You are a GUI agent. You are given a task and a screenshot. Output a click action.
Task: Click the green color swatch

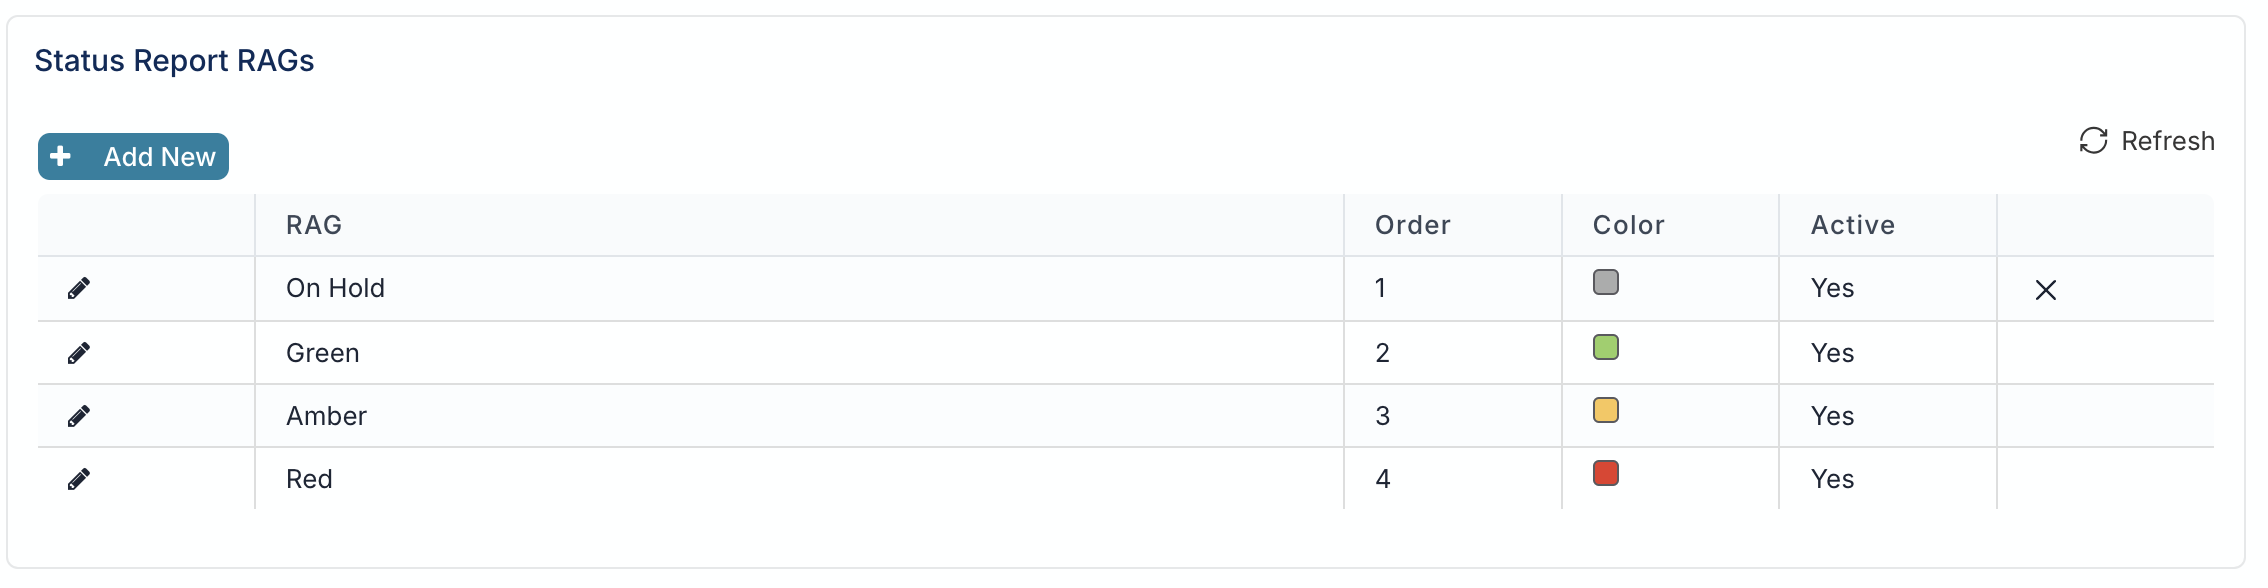click(x=1606, y=347)
